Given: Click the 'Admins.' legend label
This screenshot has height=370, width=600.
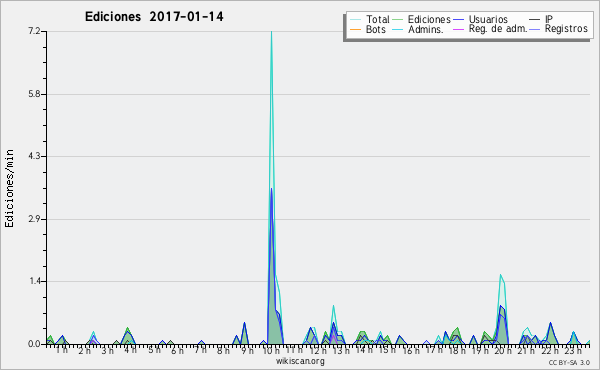Looking at the screenshot, I should [x=426, y=29].
